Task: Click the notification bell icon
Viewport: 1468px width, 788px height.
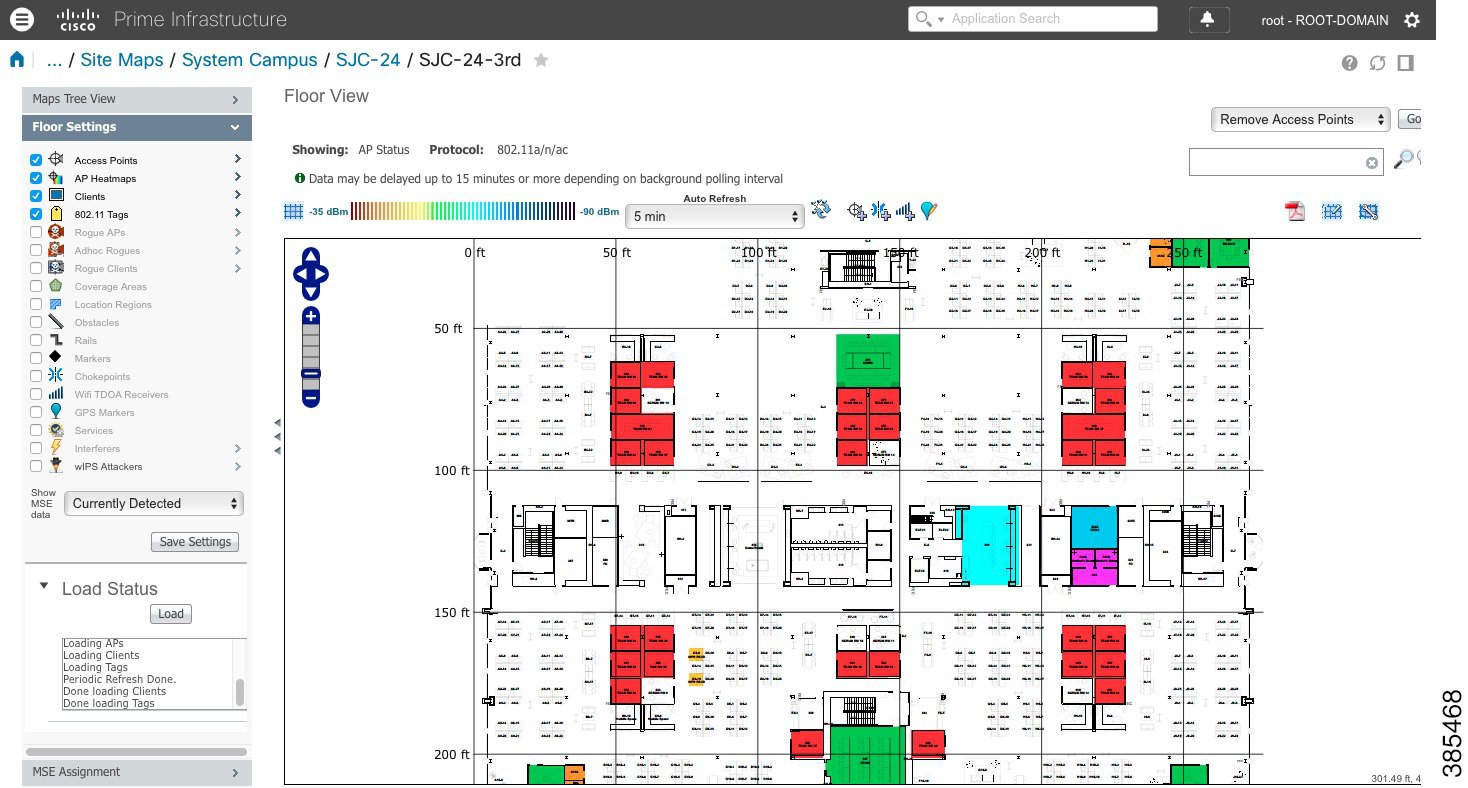Action: [x=1209, y=19]
